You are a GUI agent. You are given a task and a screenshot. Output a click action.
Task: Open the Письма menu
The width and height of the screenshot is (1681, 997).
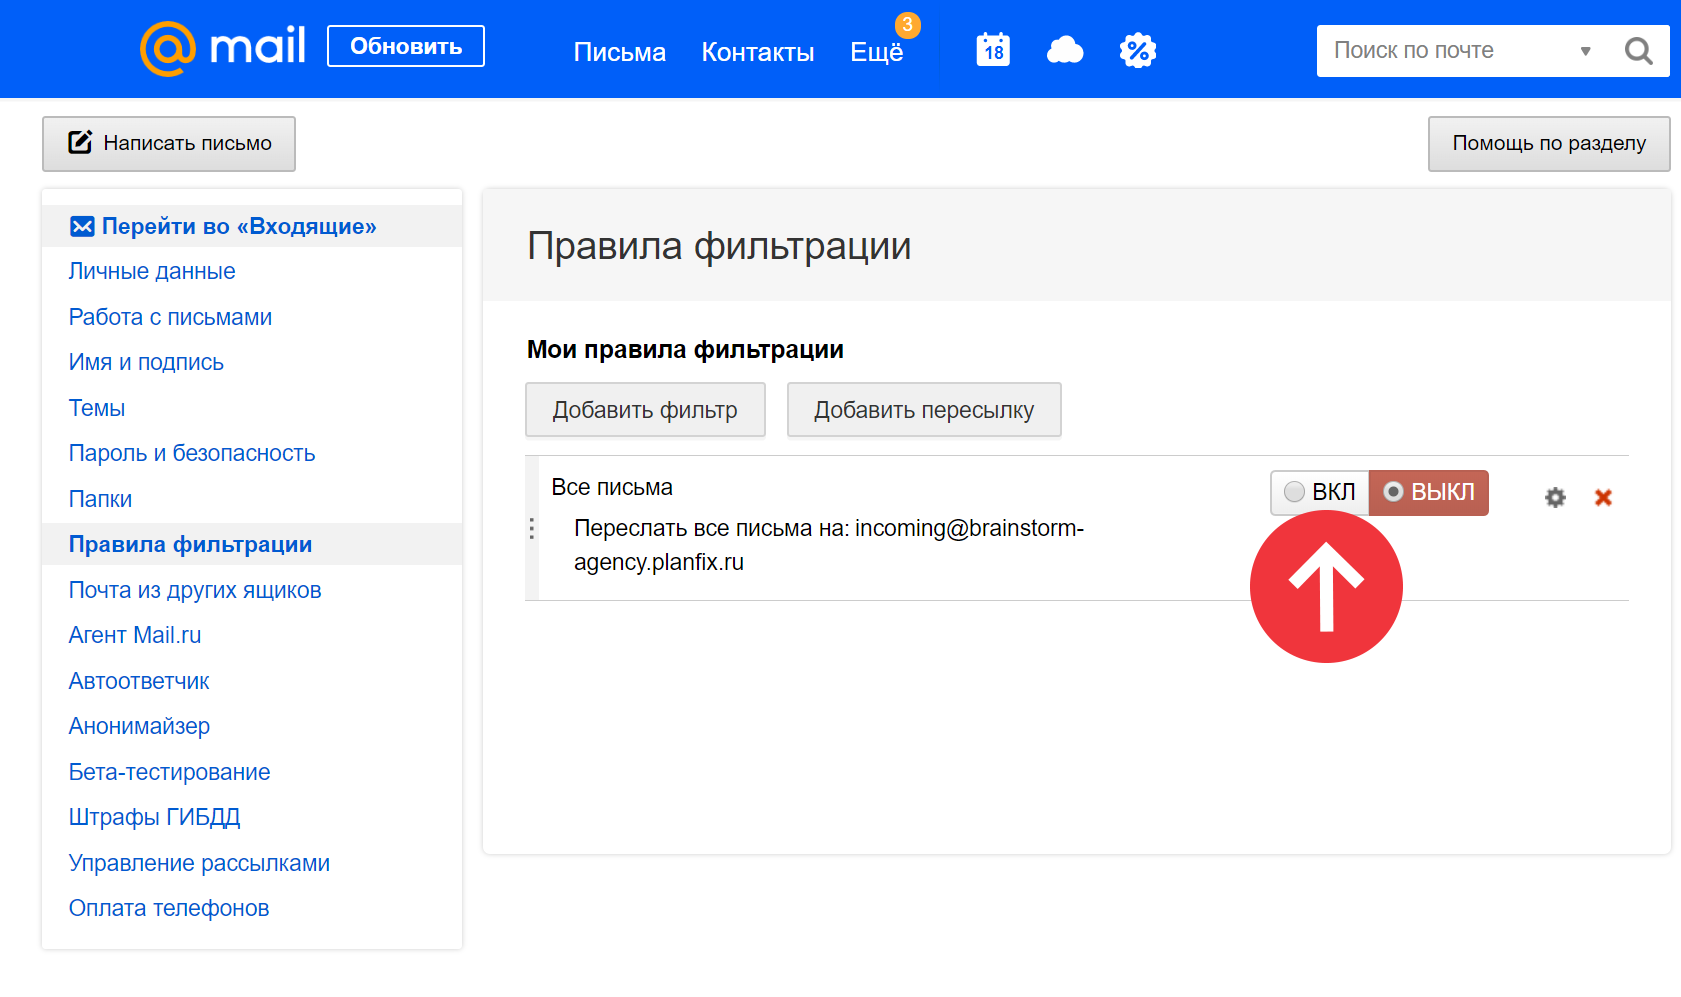click(620, 52)
